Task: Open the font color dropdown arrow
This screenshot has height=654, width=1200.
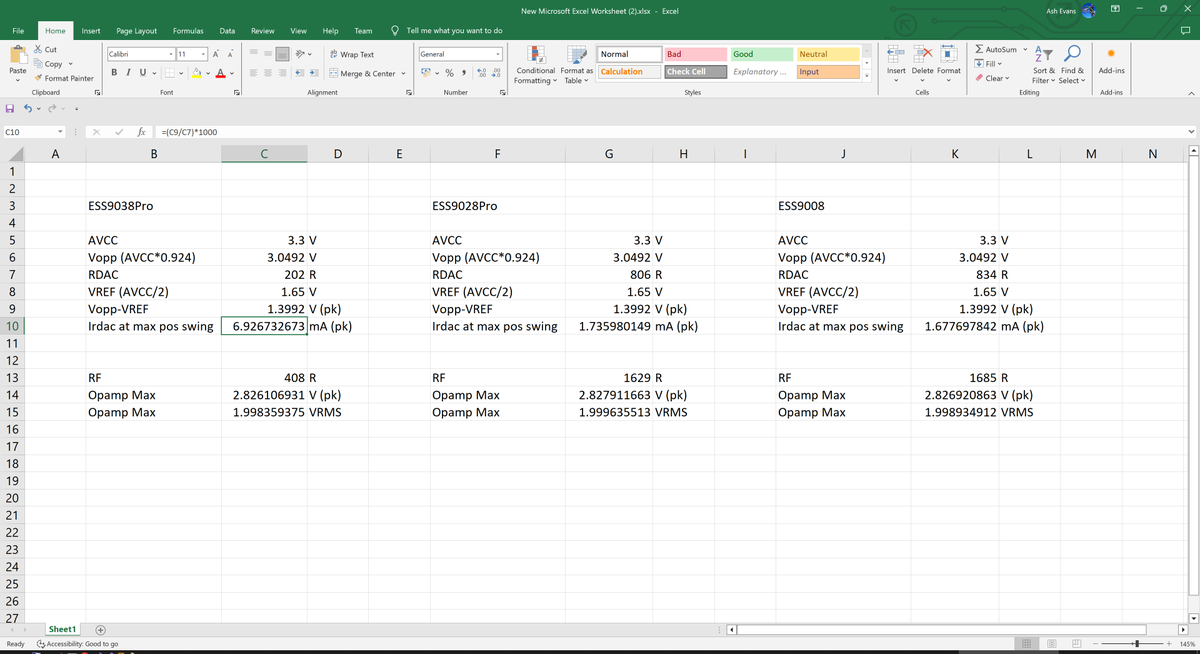Action: [232, 73]
